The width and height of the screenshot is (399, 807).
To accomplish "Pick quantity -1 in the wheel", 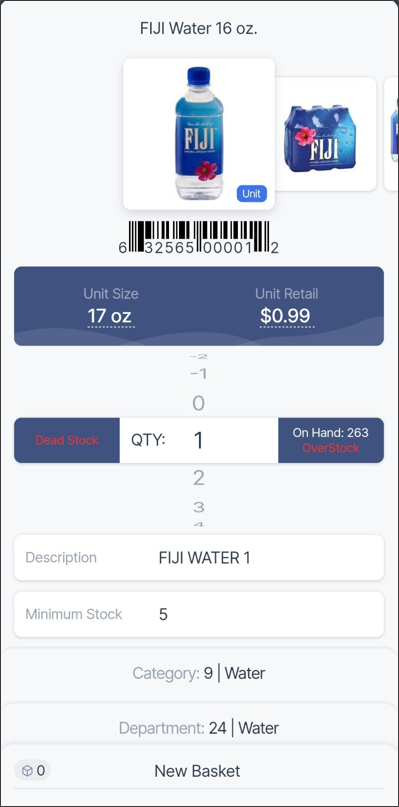I will pos(199,374).
